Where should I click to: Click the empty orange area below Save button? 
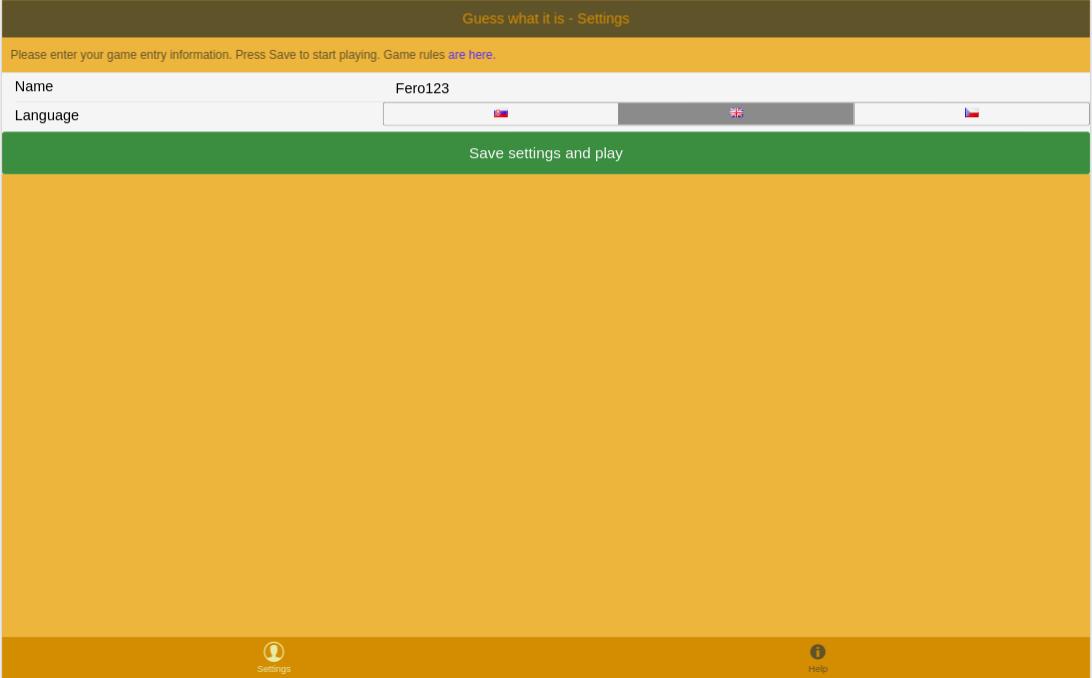pos(546,400)
